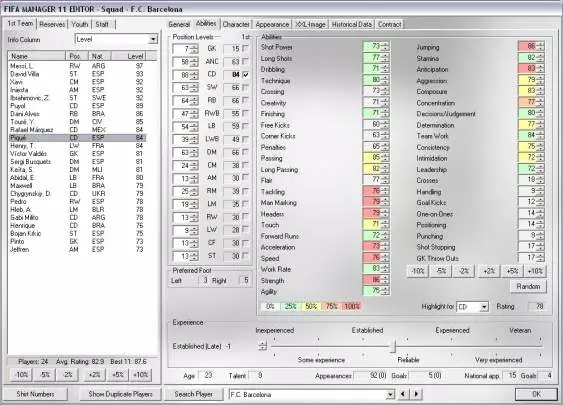Adjust the Handling value spinner

tap(540, 191)
